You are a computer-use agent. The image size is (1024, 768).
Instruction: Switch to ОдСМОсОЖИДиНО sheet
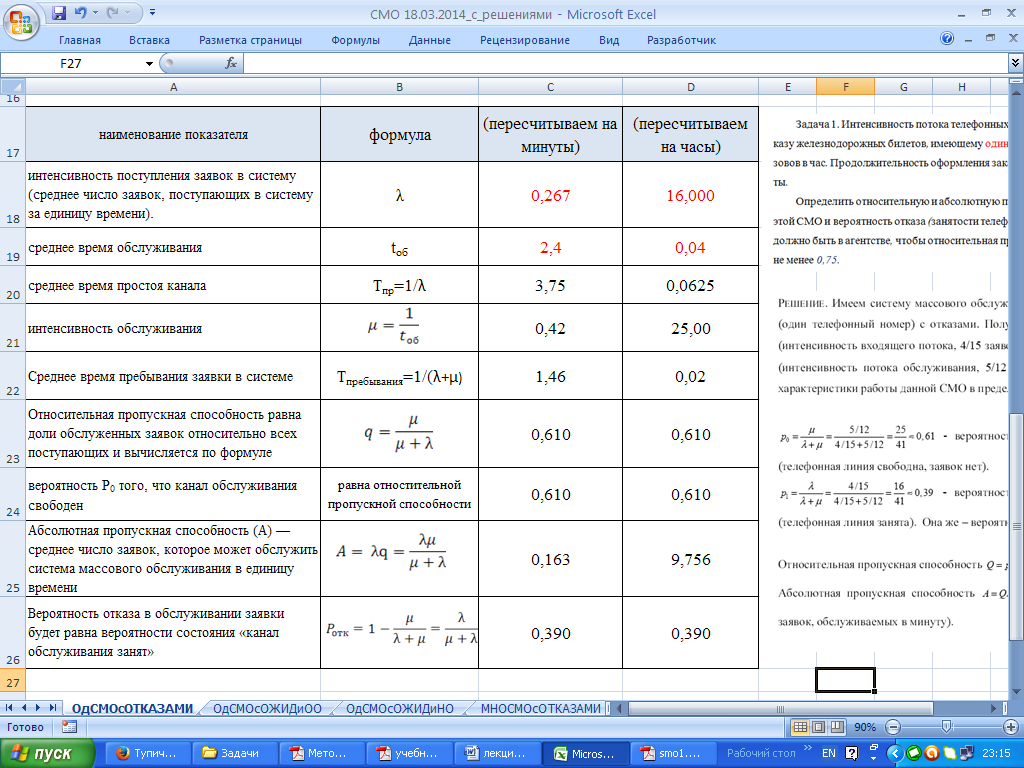click(400, 708)
